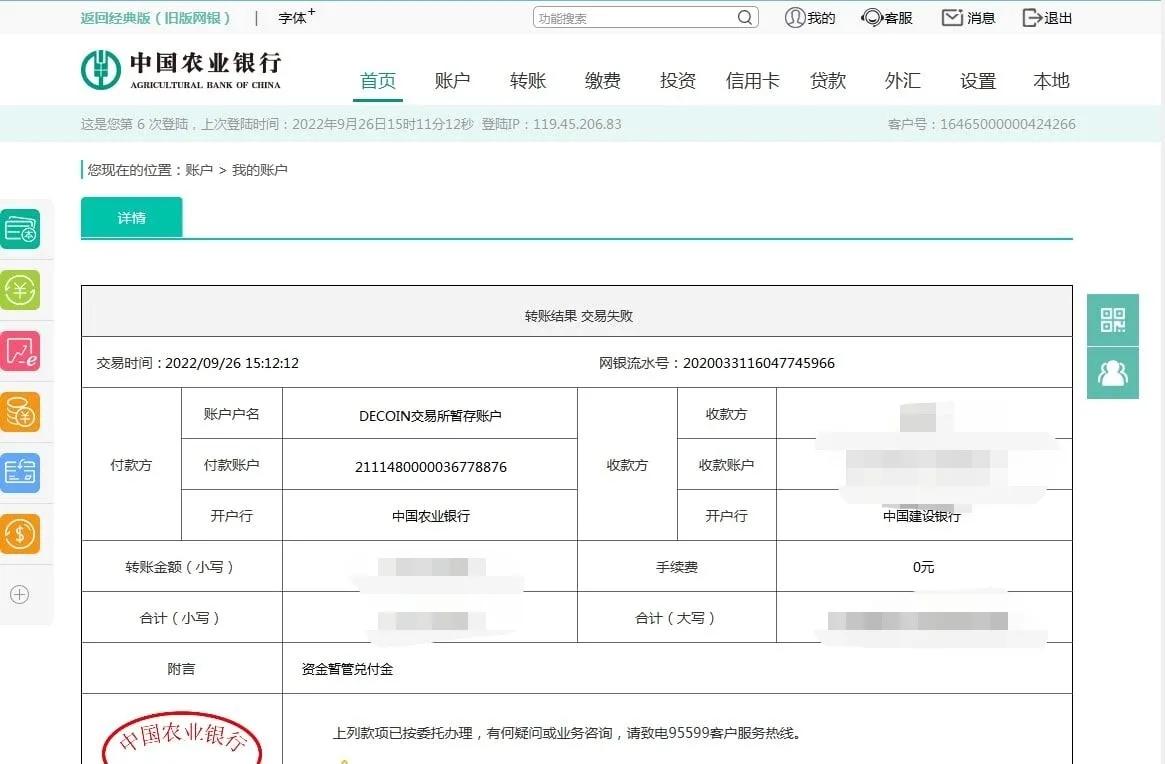Select the 设置 settings menu item

click(x=977, y=81)
